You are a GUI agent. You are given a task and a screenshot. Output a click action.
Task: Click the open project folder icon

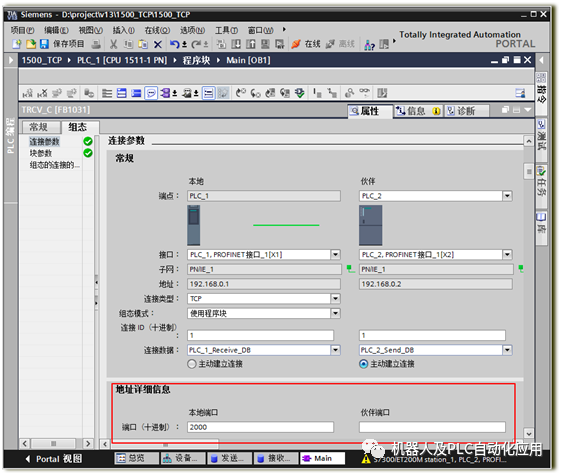31,44
